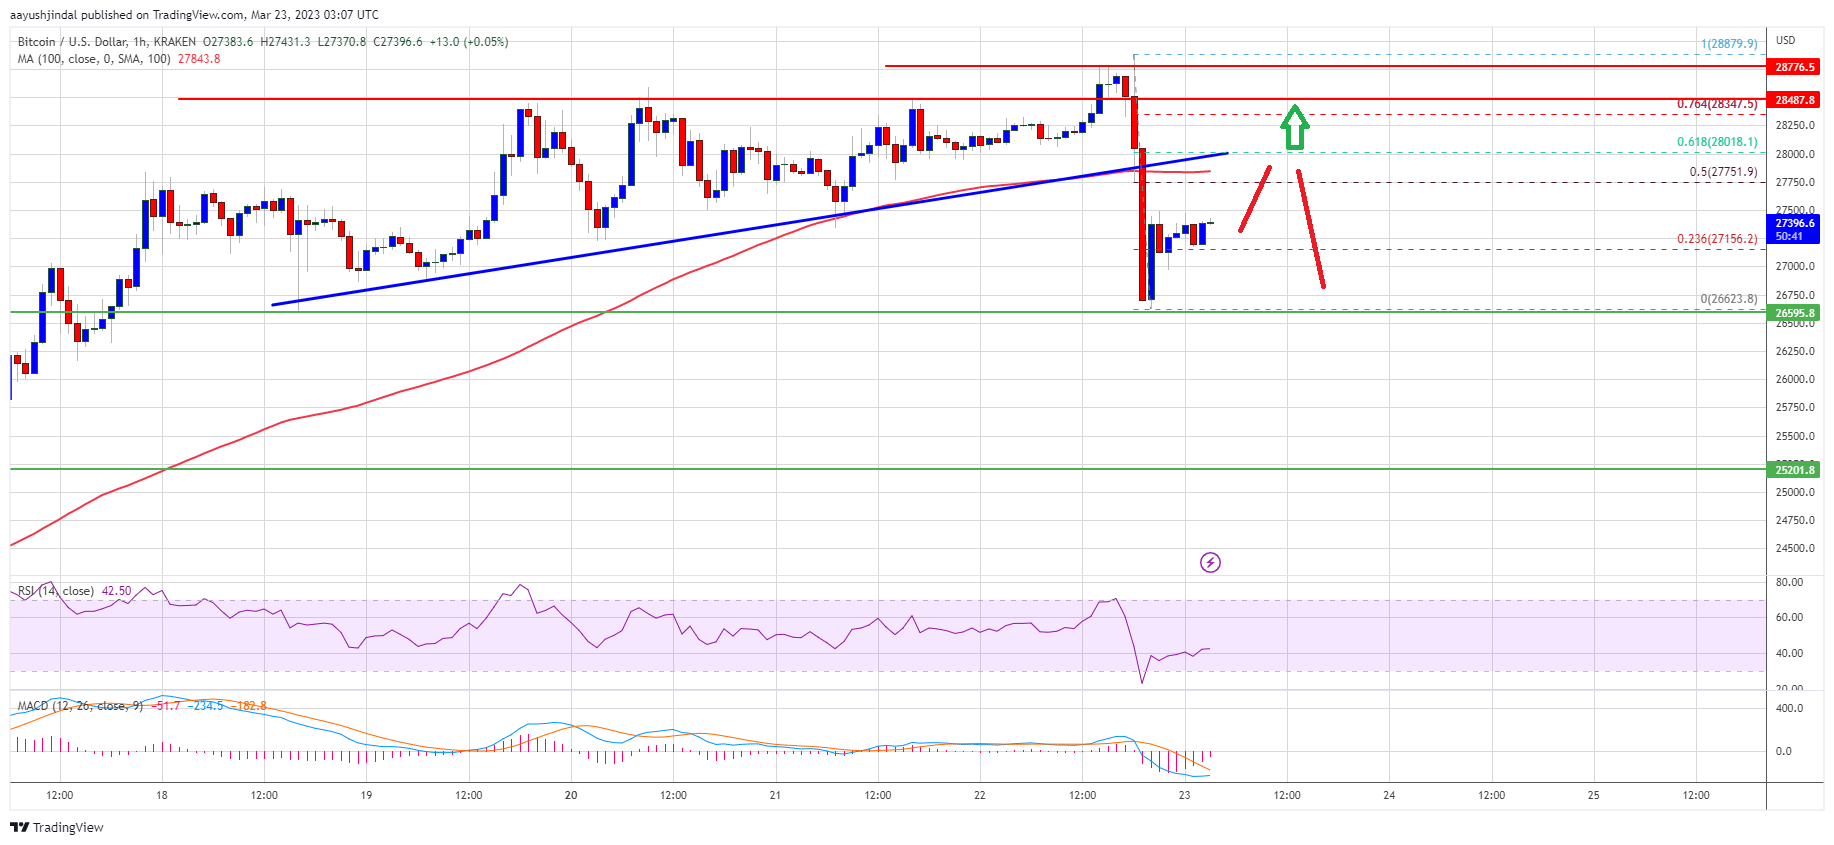1834x845 pixels.
Task: Click the 20 date marker on time axis
Action: 571,796
